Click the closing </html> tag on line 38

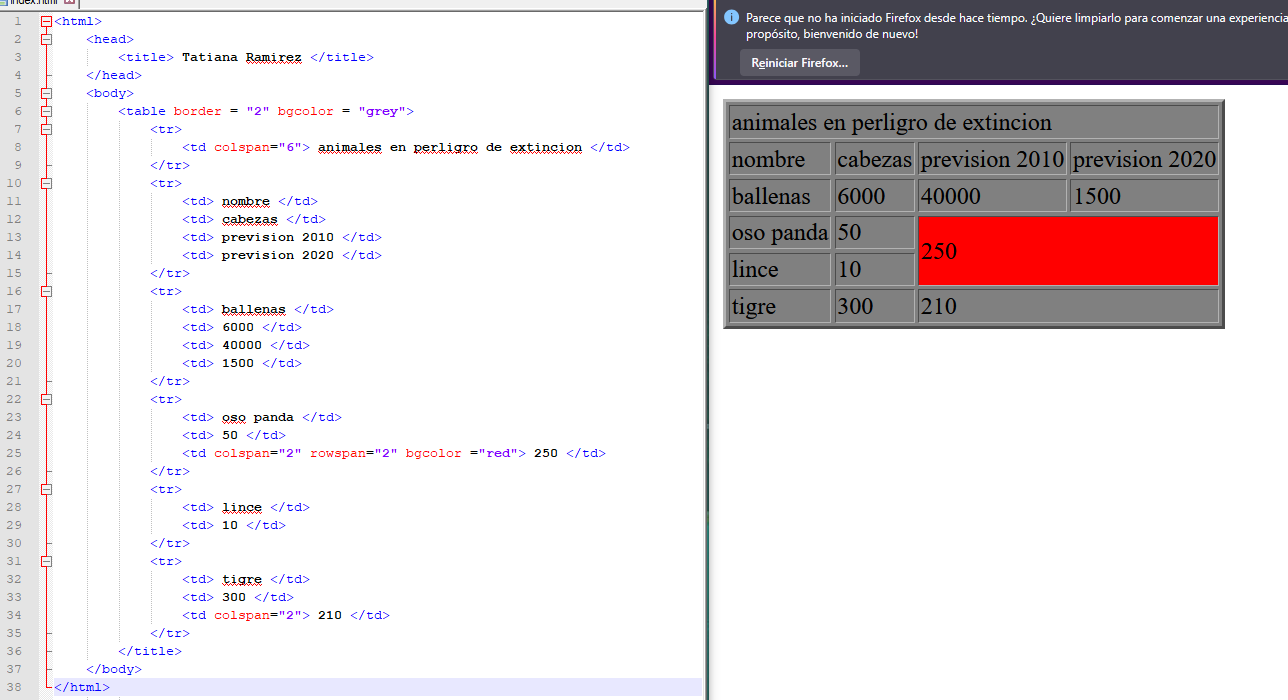(x=81, y=687)
